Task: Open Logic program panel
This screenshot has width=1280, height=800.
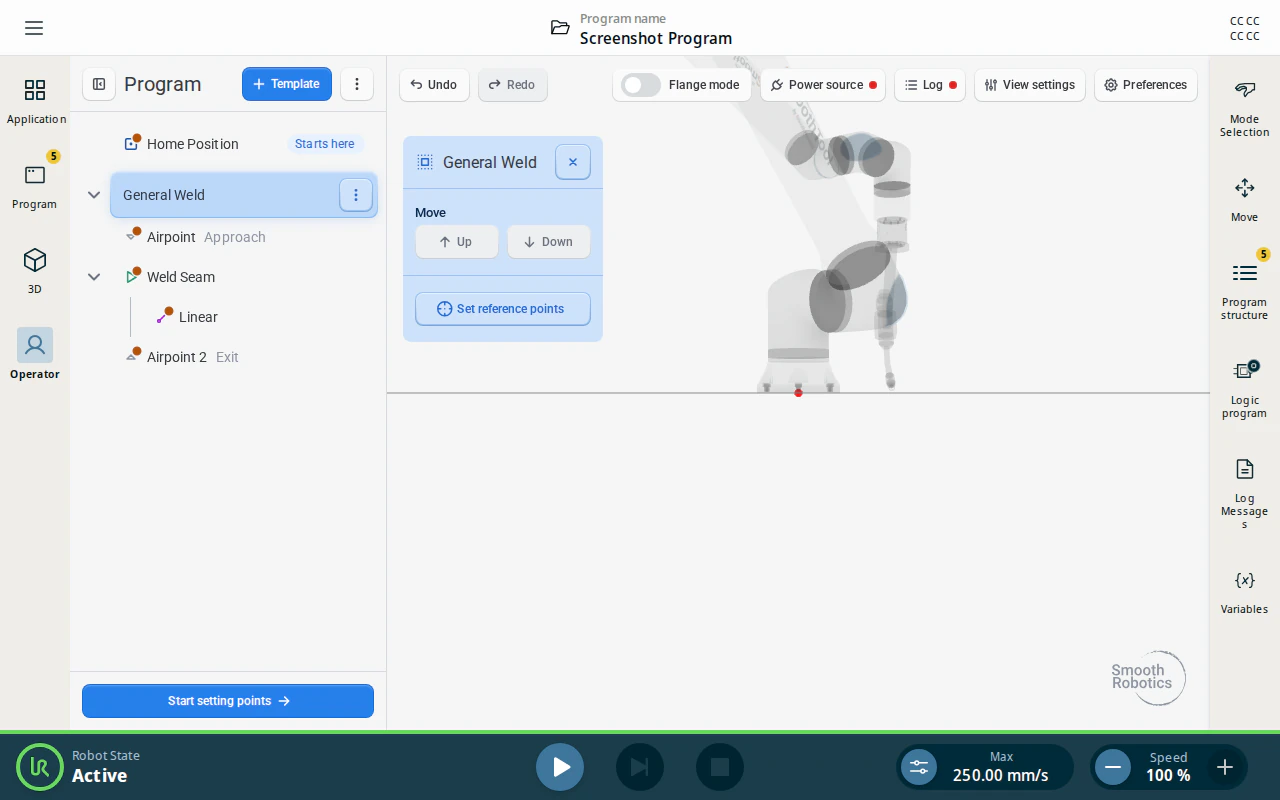Action: pyautogui.click(x=1244, y=389)
